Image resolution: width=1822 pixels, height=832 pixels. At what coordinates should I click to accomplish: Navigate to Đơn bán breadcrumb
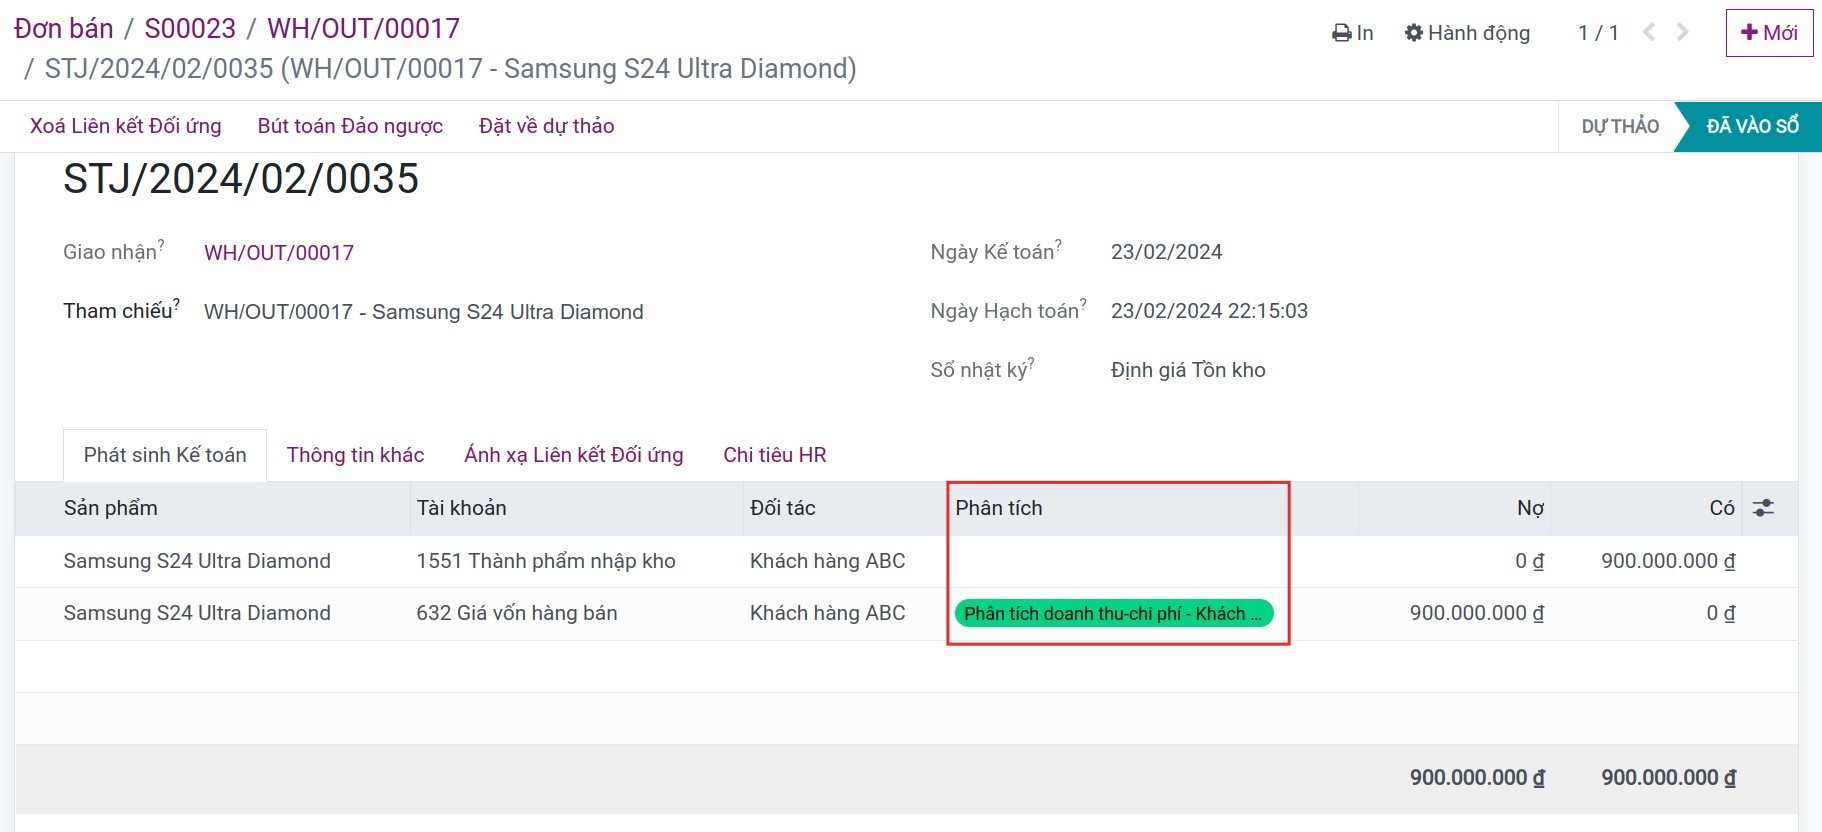[x=63, y=28]
